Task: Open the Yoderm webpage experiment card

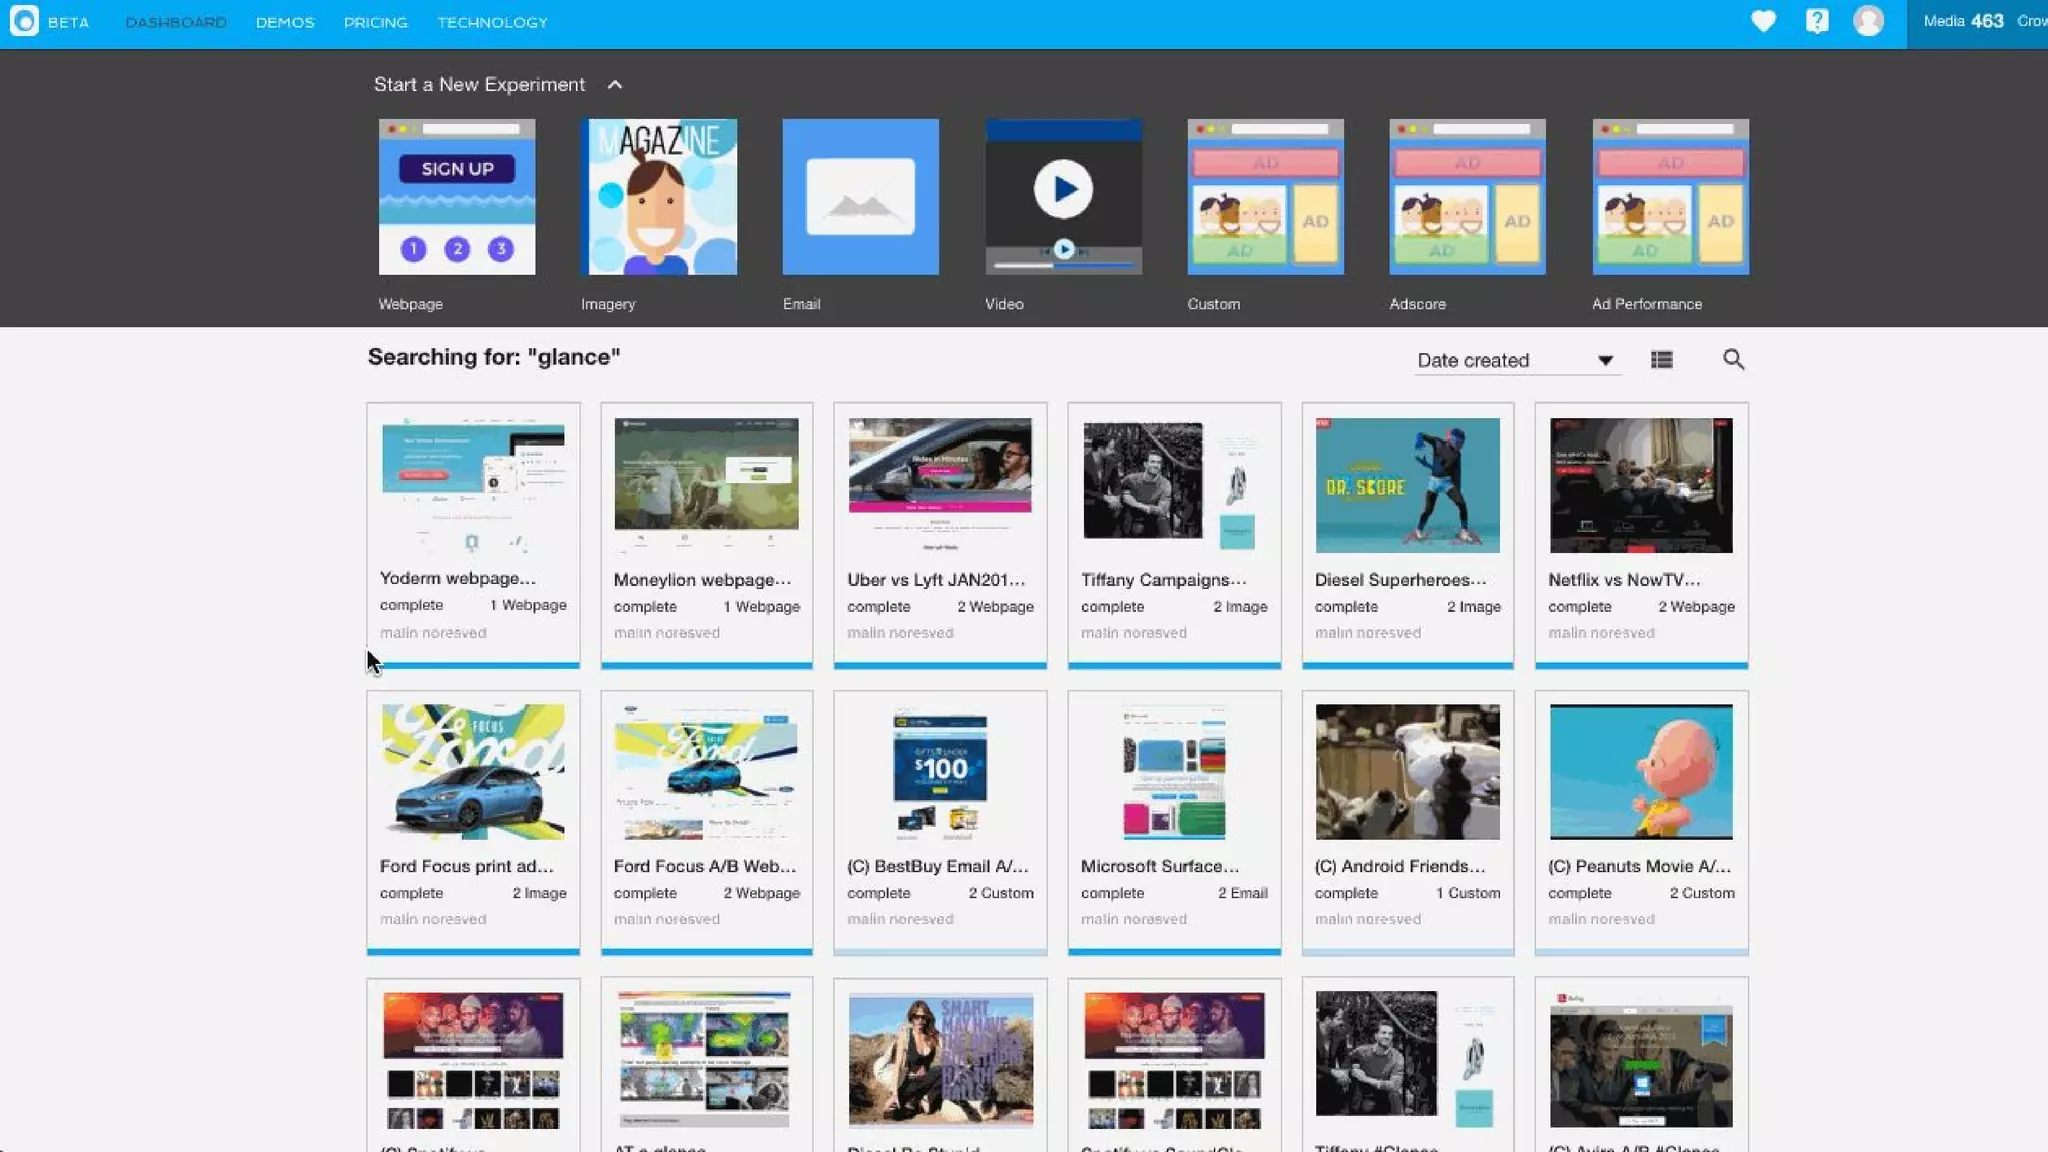Action: click(473, 535)
